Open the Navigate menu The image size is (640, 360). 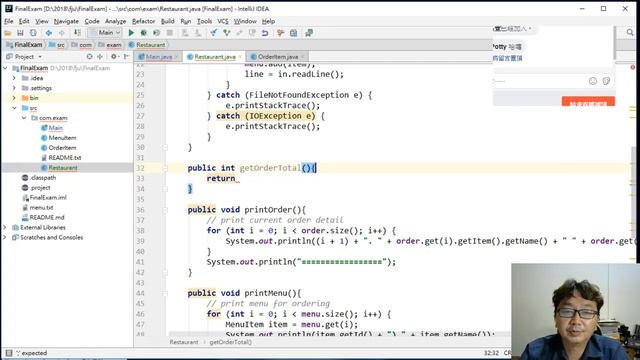[x=66, y=21]
